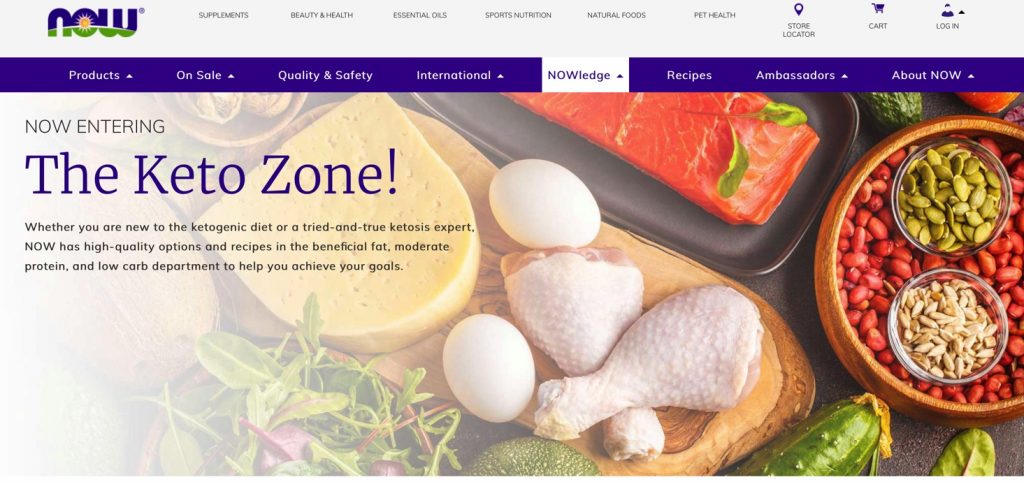1024x484 pixels.
Task: Click the Log In user icon
Action: click(x=947, y=10)
